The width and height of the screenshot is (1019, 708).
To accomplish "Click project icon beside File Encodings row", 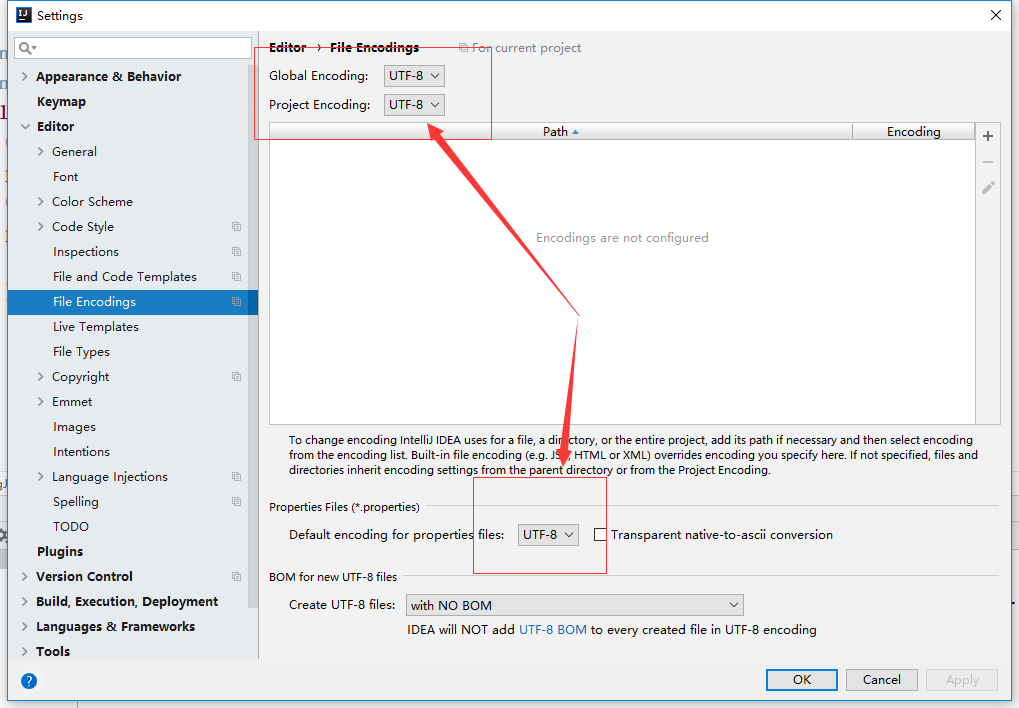I will click(x=237, y=302).
